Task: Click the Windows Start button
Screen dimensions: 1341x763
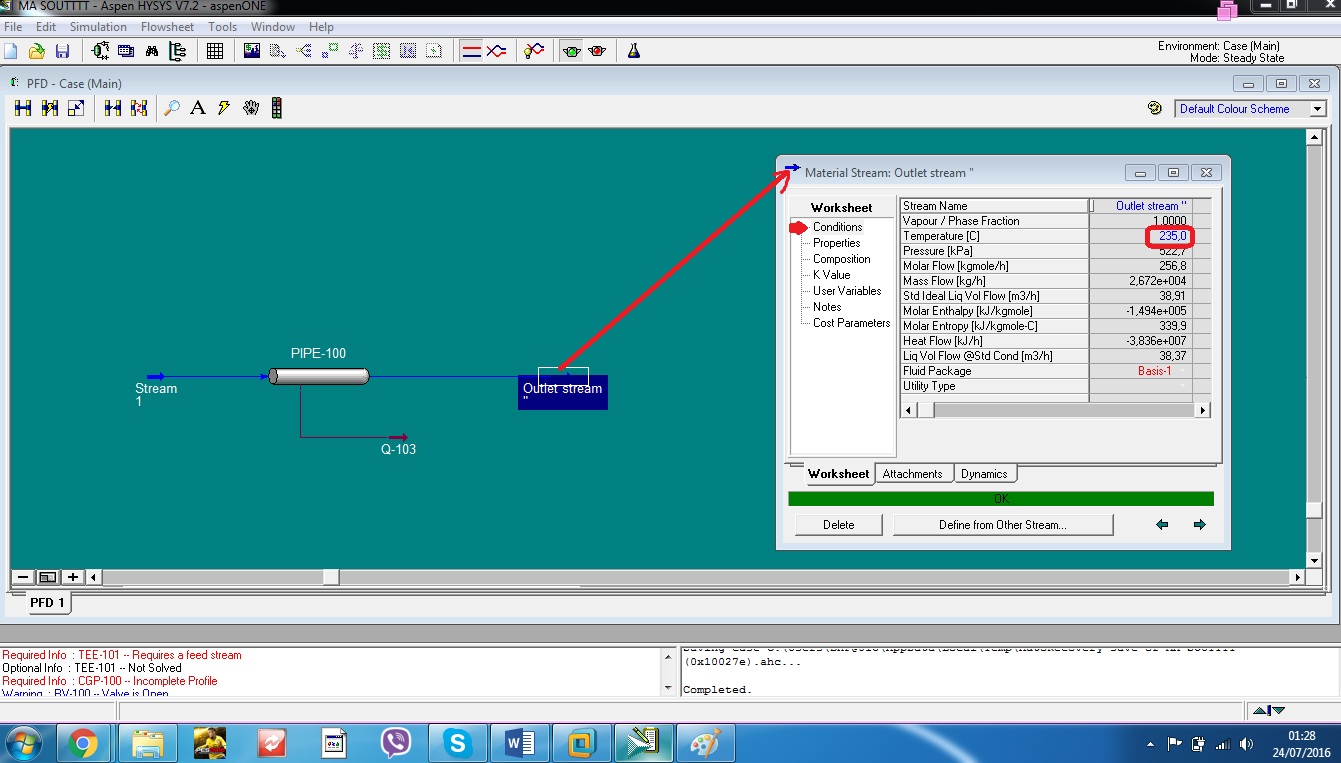Action: pos(23,743)
